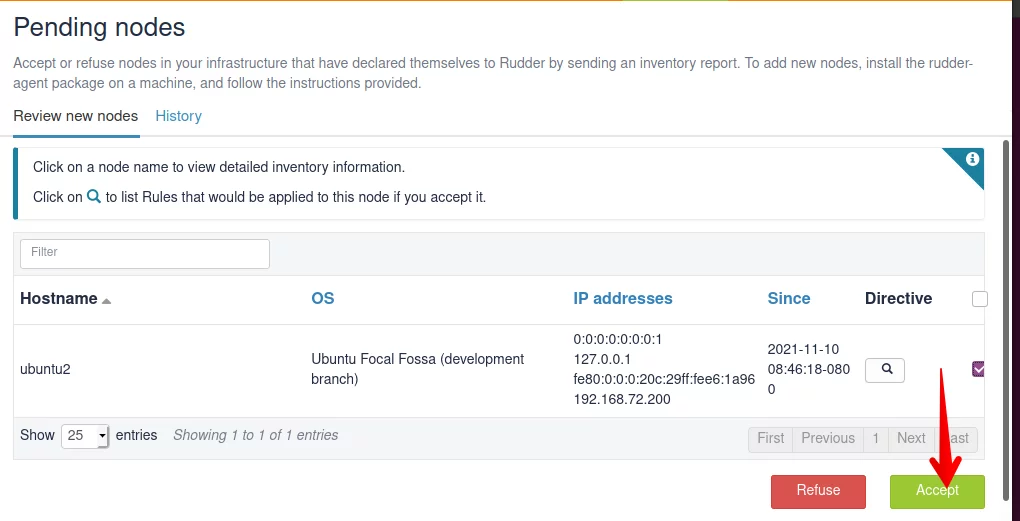
Task: Click the Next pagination button
Action: pyautogui.click(x=911, y=438)
